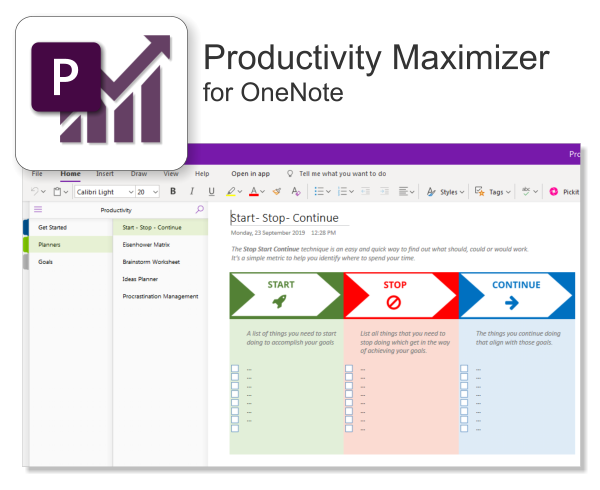Open the Pickit add-in icon
Image resolution: width=600 pixels, height=490 pixels.
(x=554, y=192)
